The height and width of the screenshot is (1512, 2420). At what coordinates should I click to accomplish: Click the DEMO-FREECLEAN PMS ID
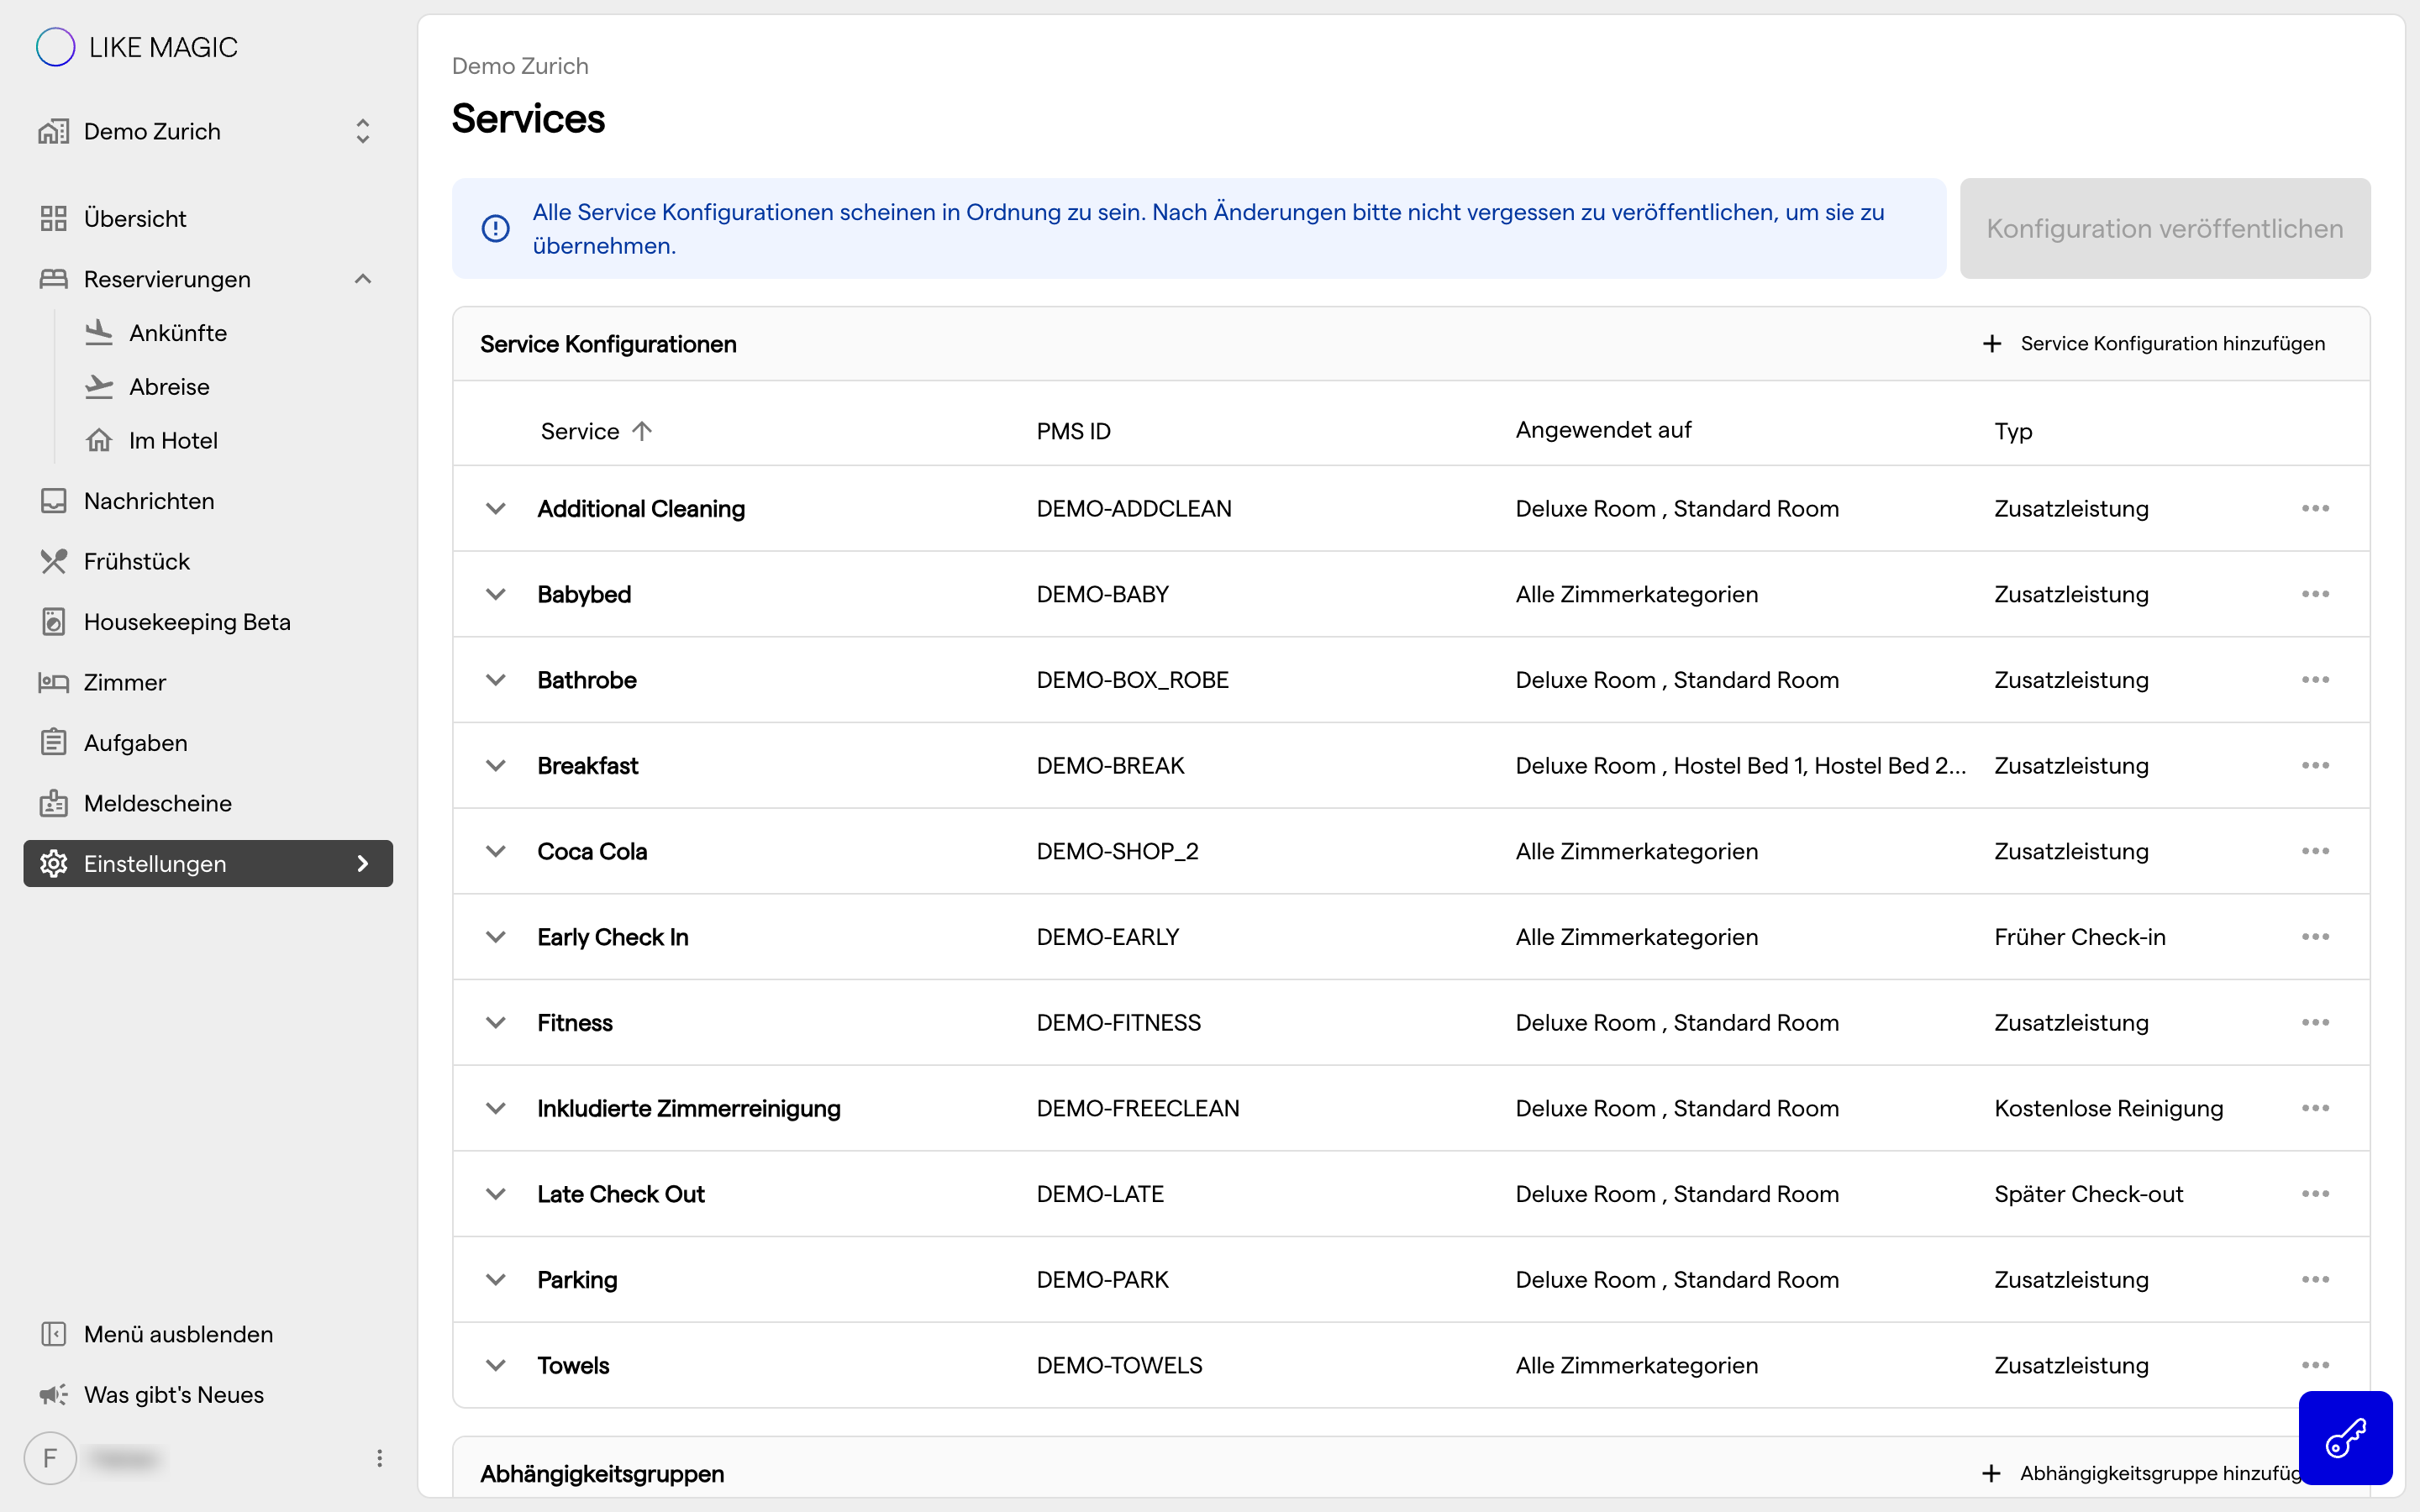[x=1137, y=1108]
